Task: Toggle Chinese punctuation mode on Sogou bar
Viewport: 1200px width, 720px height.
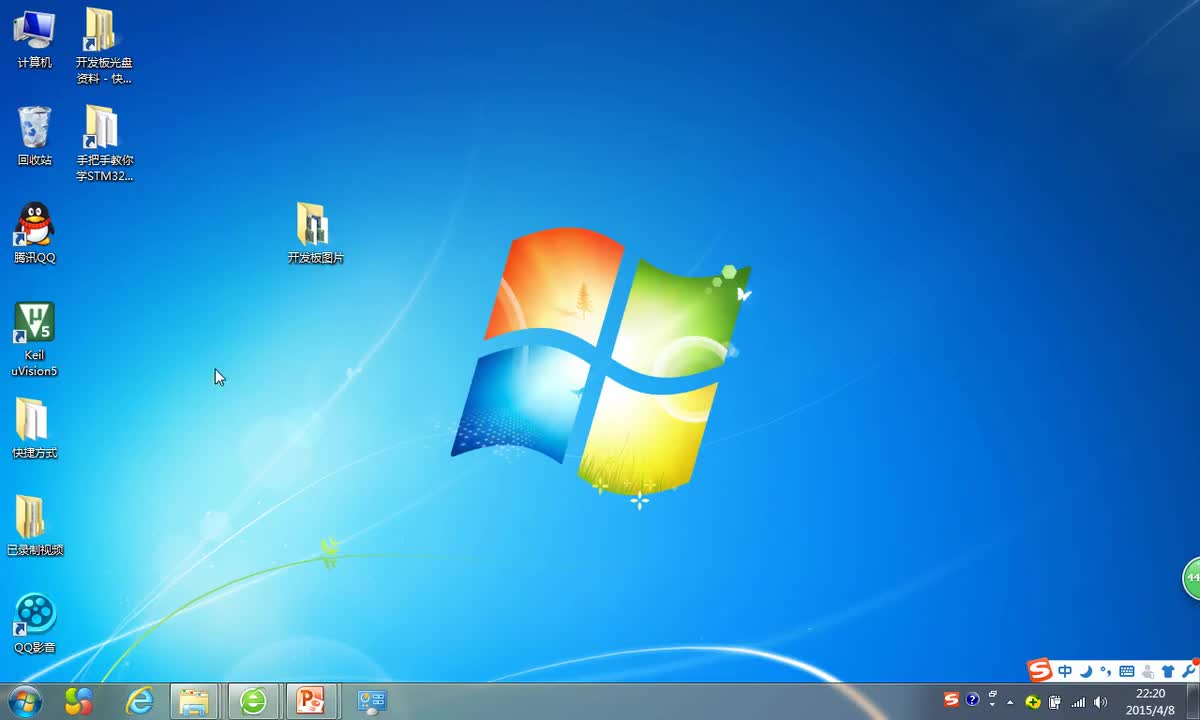Action: (x=1105, y=671)
